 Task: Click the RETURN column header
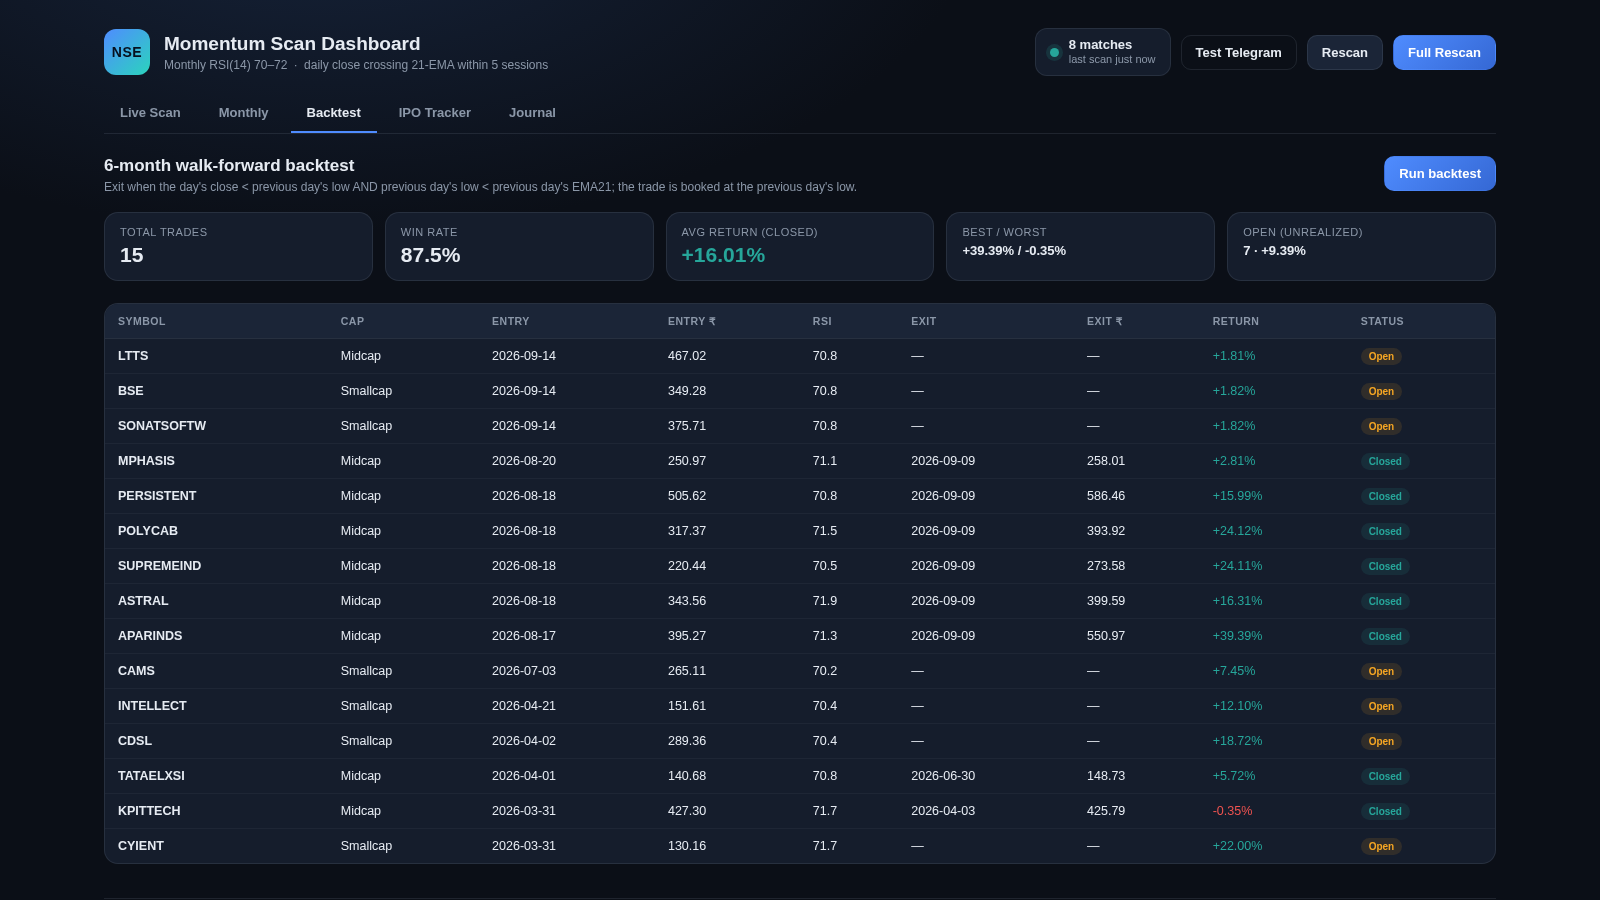[x=1236, y=321]
